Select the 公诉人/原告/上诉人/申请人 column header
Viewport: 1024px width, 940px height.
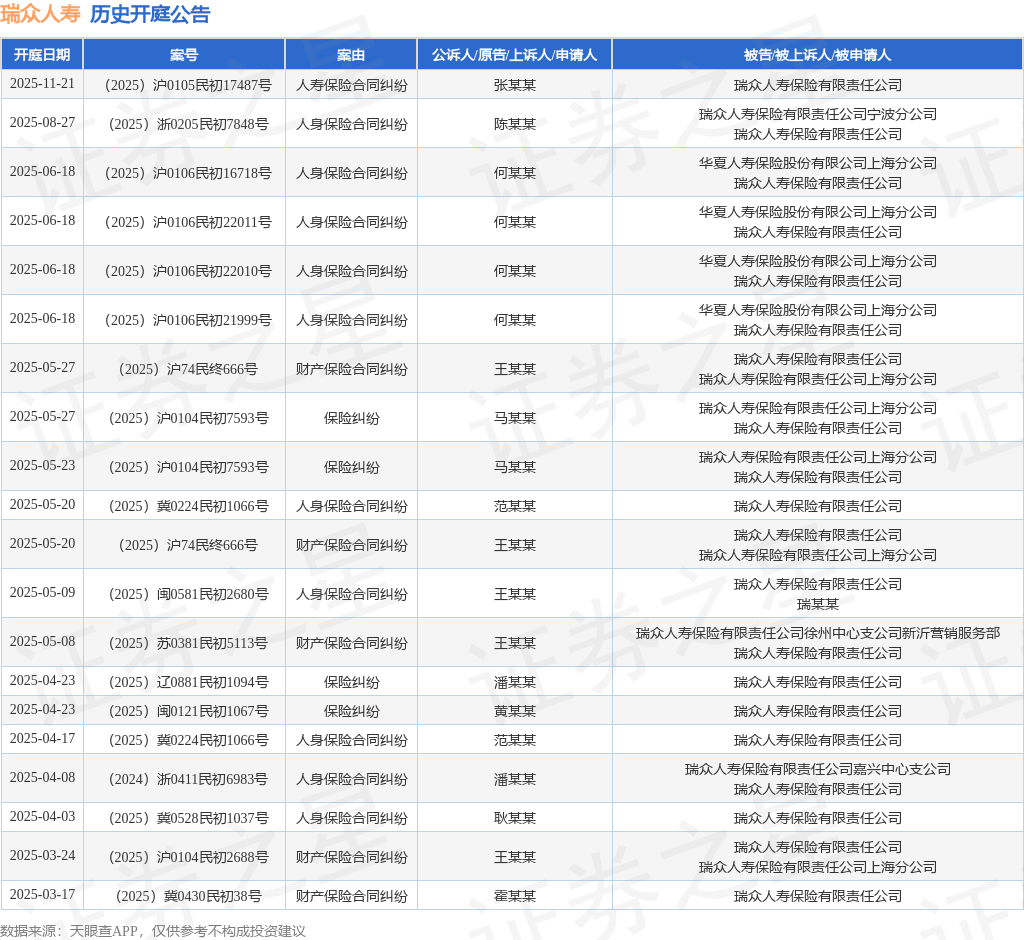[x=514, y=55]
